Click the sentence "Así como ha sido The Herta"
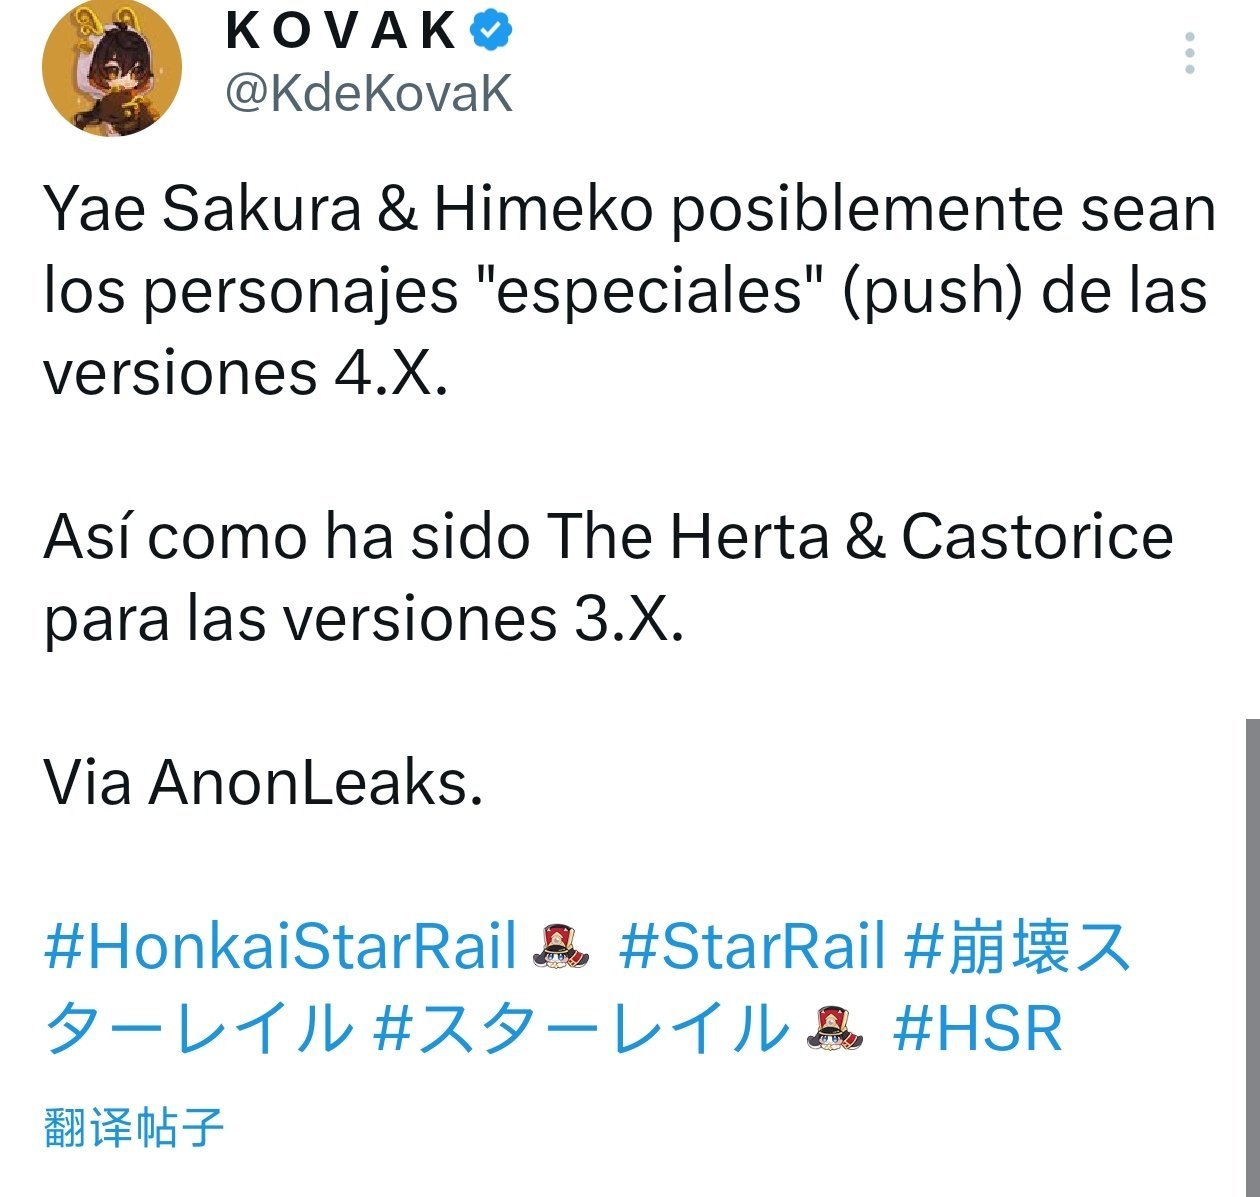Screen dimensions: 1260x1197 pyautogui.click(x=437, y=536)
